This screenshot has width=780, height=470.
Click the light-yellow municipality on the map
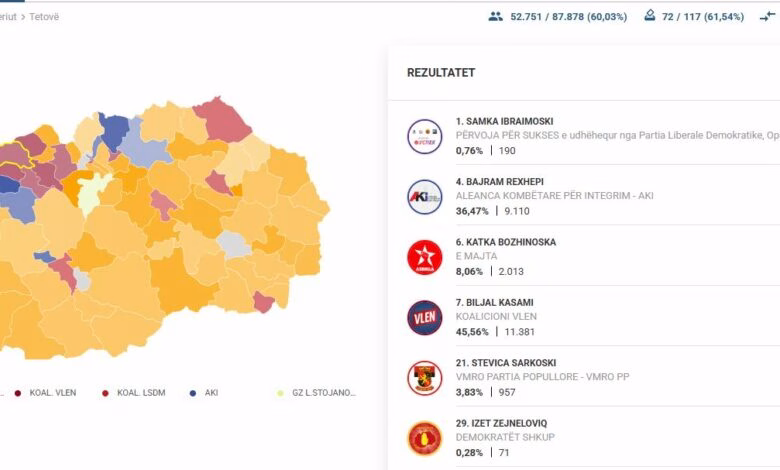[x=94, y=191]
